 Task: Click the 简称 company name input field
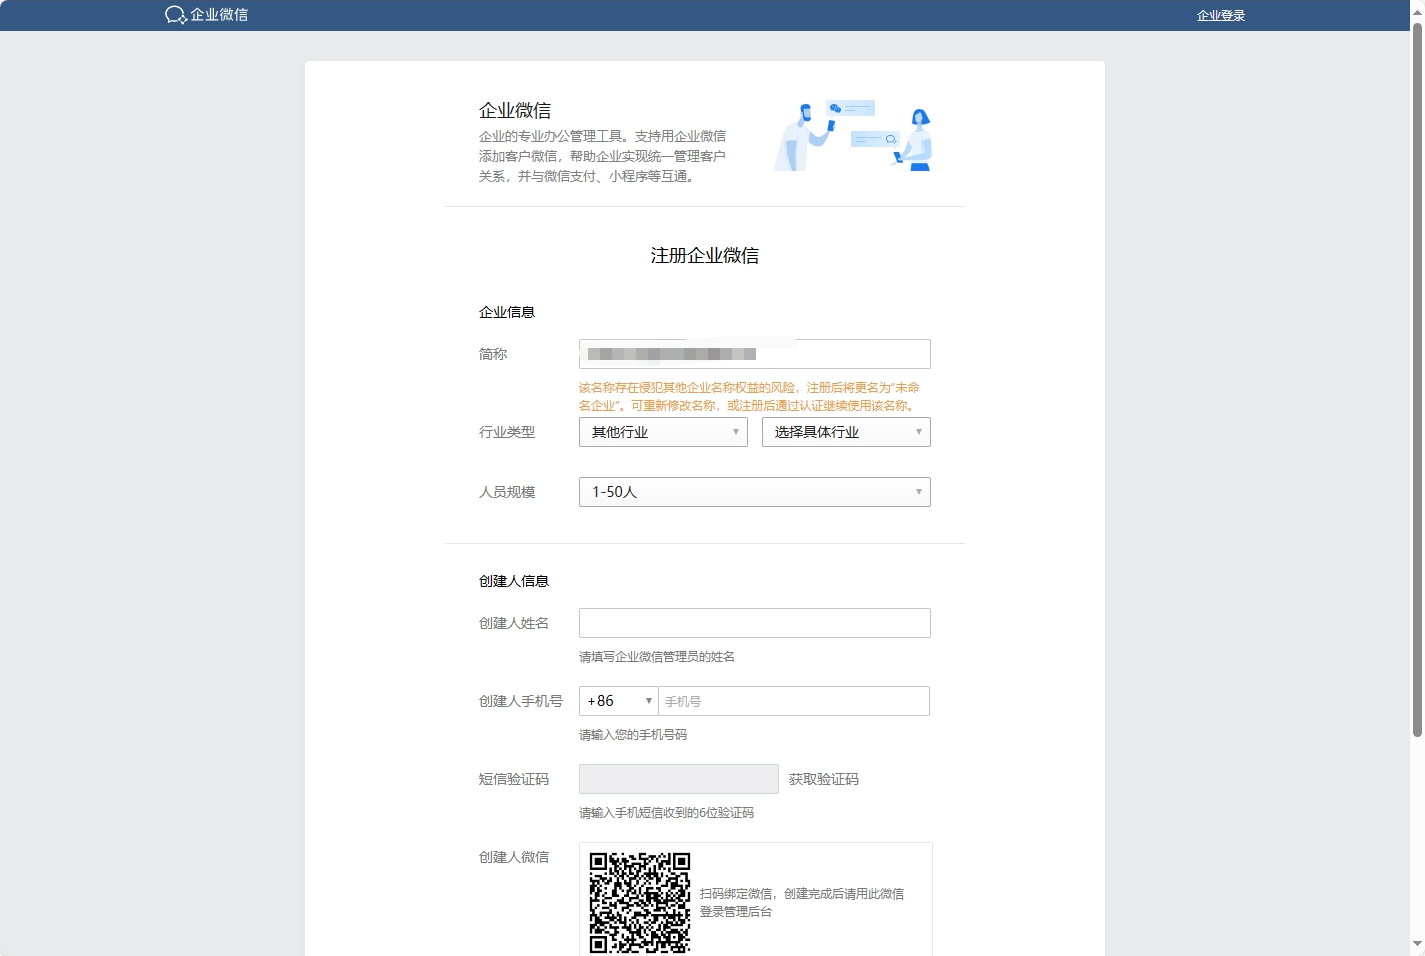tap(755, 354)
